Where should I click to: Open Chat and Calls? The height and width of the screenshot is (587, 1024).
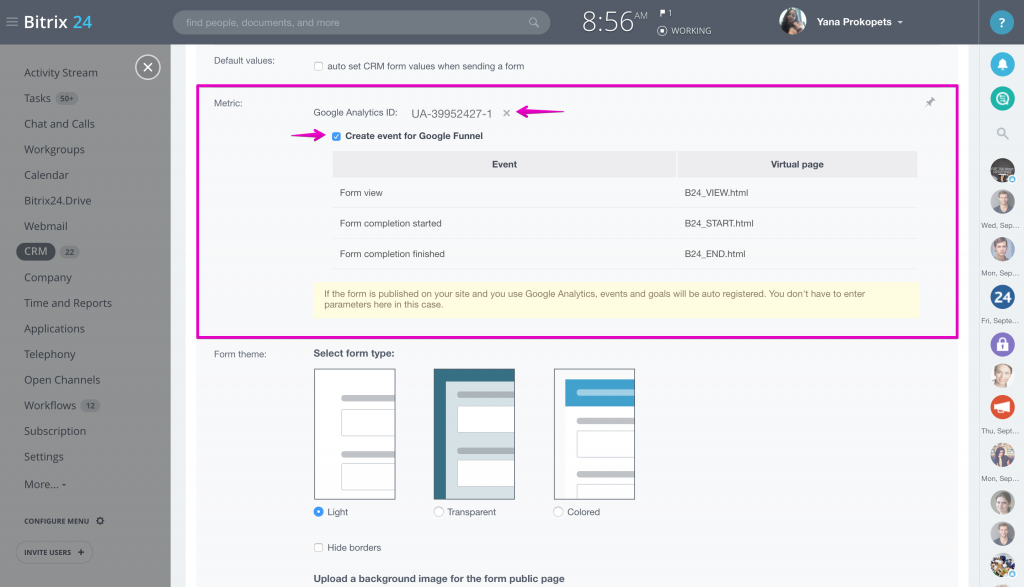(x=59, y=124)
